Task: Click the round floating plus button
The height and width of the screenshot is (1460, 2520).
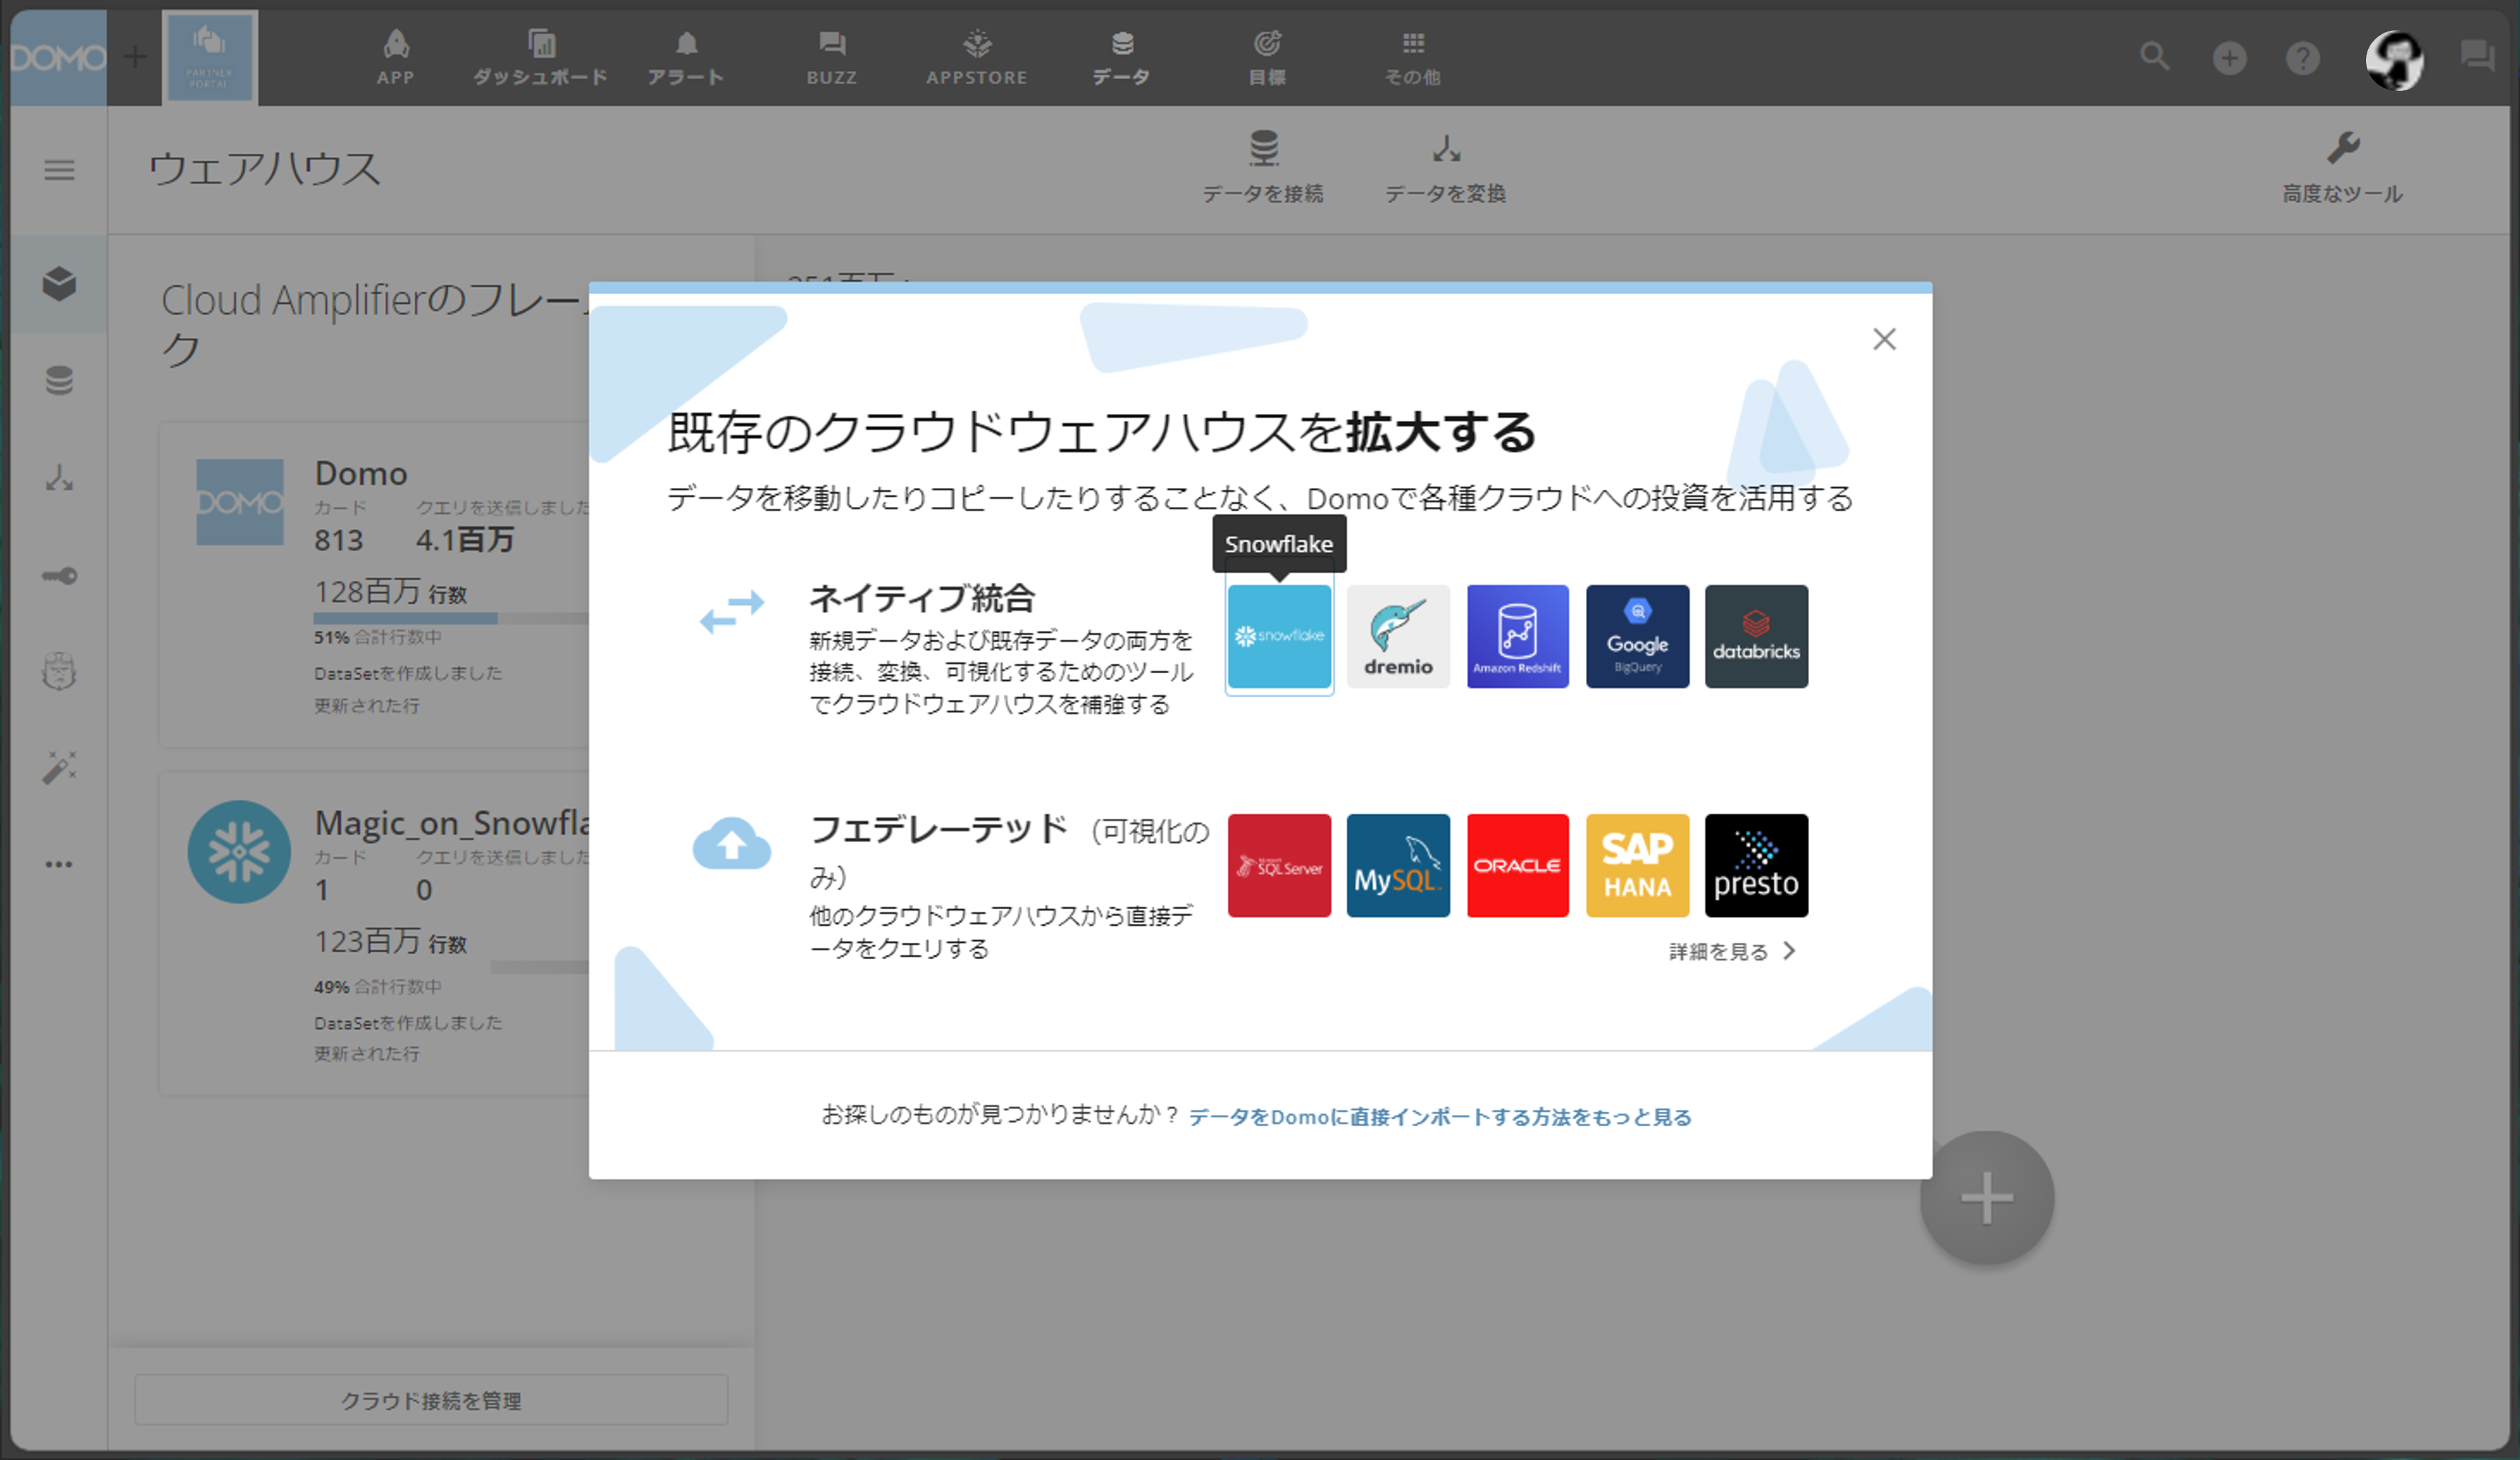Action: point(1987,1197)
